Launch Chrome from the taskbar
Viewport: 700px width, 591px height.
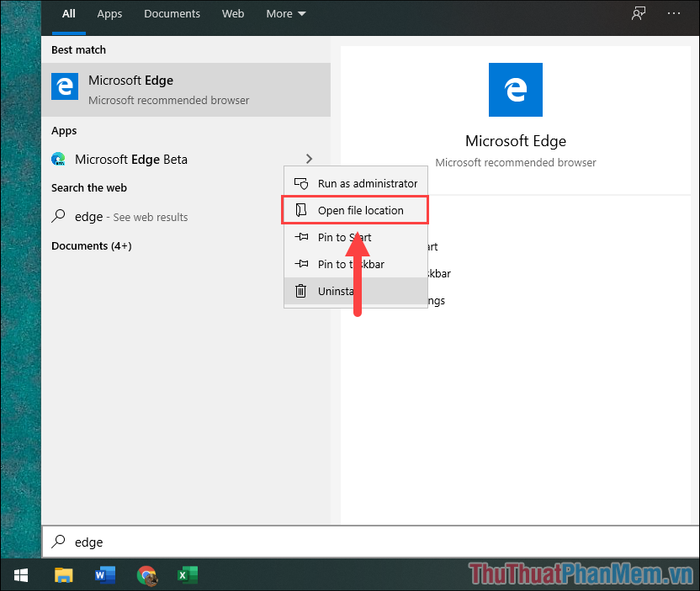(x=146, y=575)
